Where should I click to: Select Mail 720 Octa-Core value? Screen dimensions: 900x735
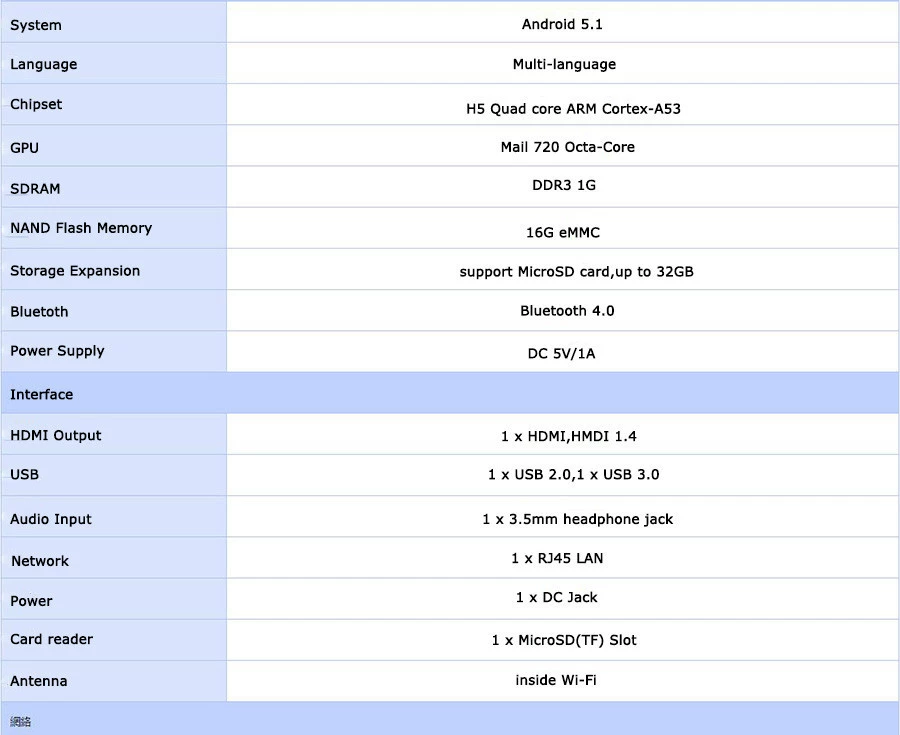(567, 147)
